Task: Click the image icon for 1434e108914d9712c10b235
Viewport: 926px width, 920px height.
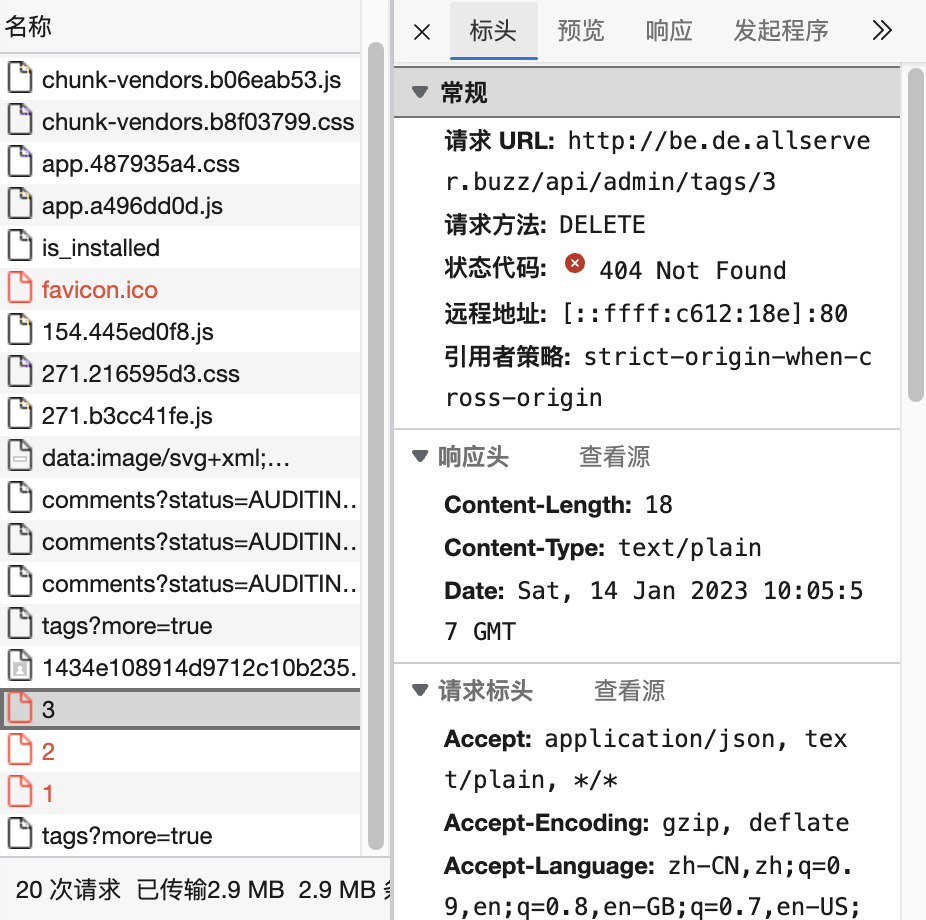Action: click(20, 667)
